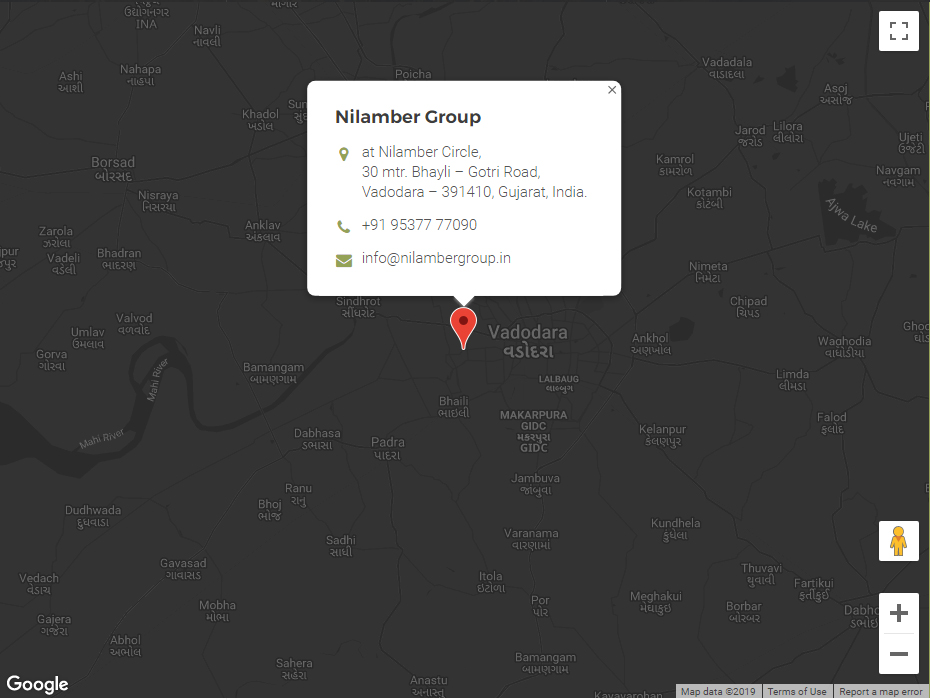
Task: Click the Poicha place label
Action: tap(413, 74)
